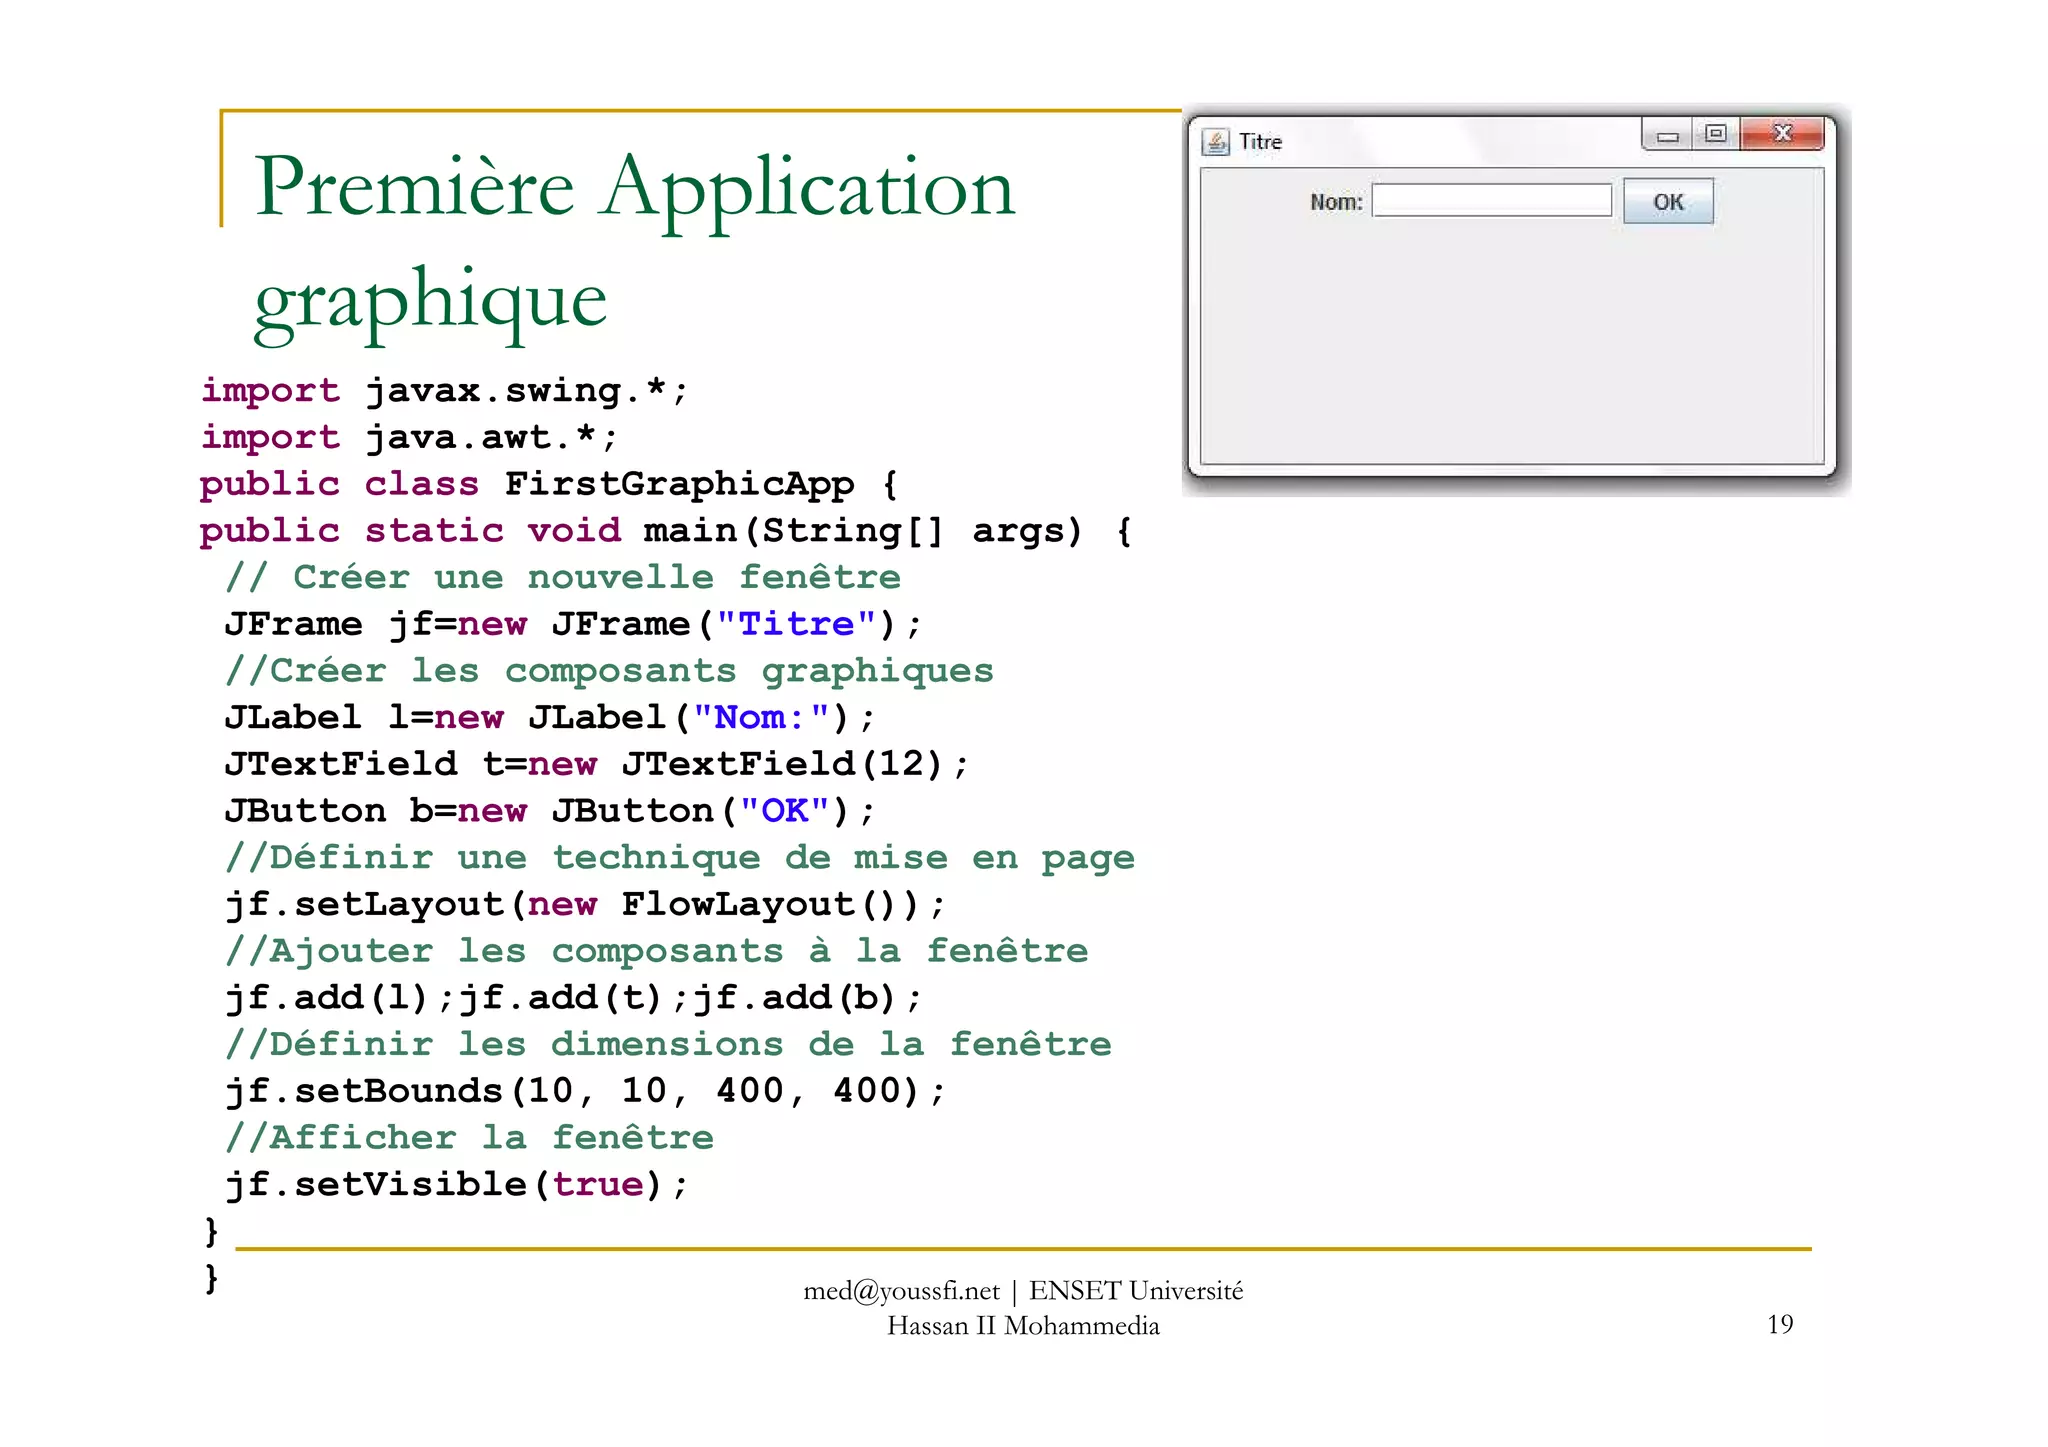Click line 'JButton b=new JButton("OK");'
2048x1447 pixels.
(549, 811)
